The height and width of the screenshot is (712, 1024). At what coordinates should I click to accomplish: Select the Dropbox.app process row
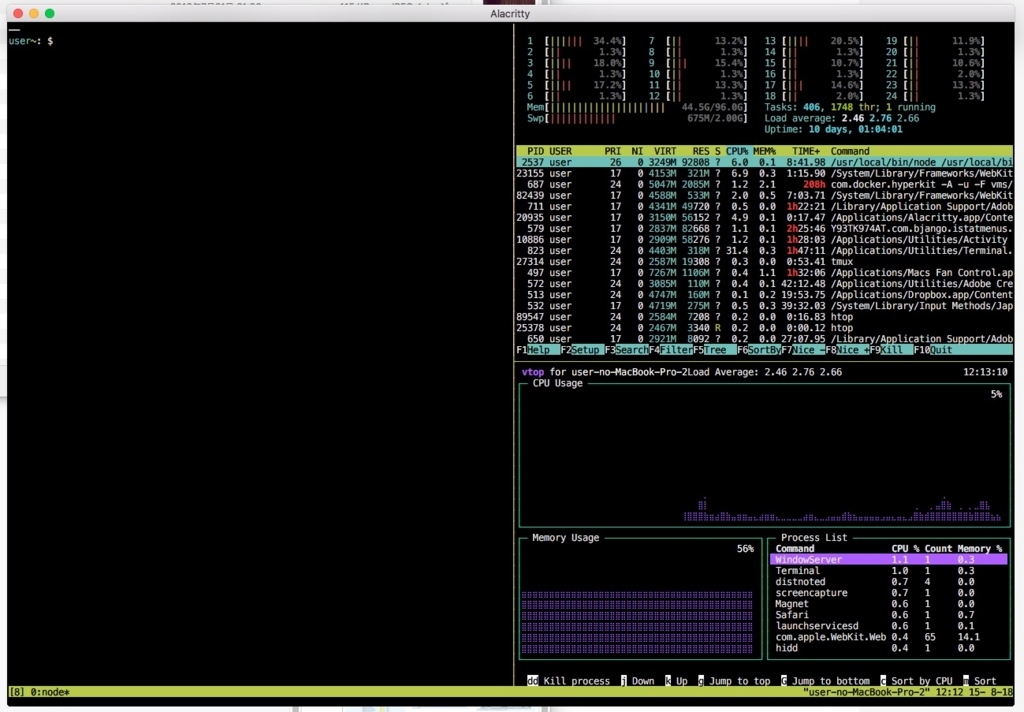pos(764,295)
